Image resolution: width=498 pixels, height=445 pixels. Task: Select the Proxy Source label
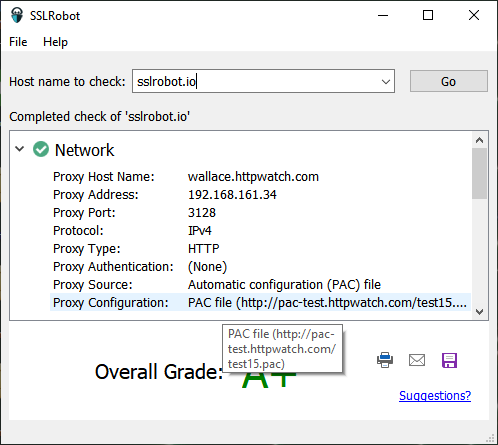click(93, 285)
